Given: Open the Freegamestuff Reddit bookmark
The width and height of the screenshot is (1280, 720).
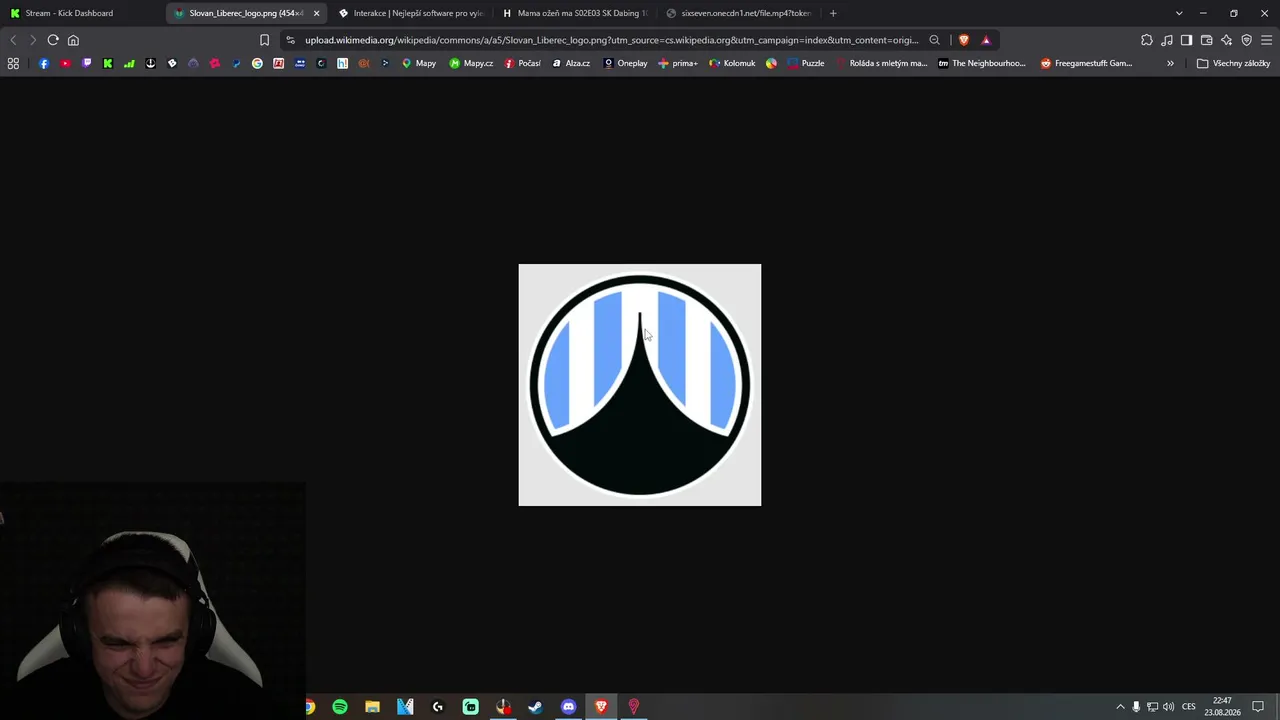Looking at the screenshot, I should coord(1086,63).
